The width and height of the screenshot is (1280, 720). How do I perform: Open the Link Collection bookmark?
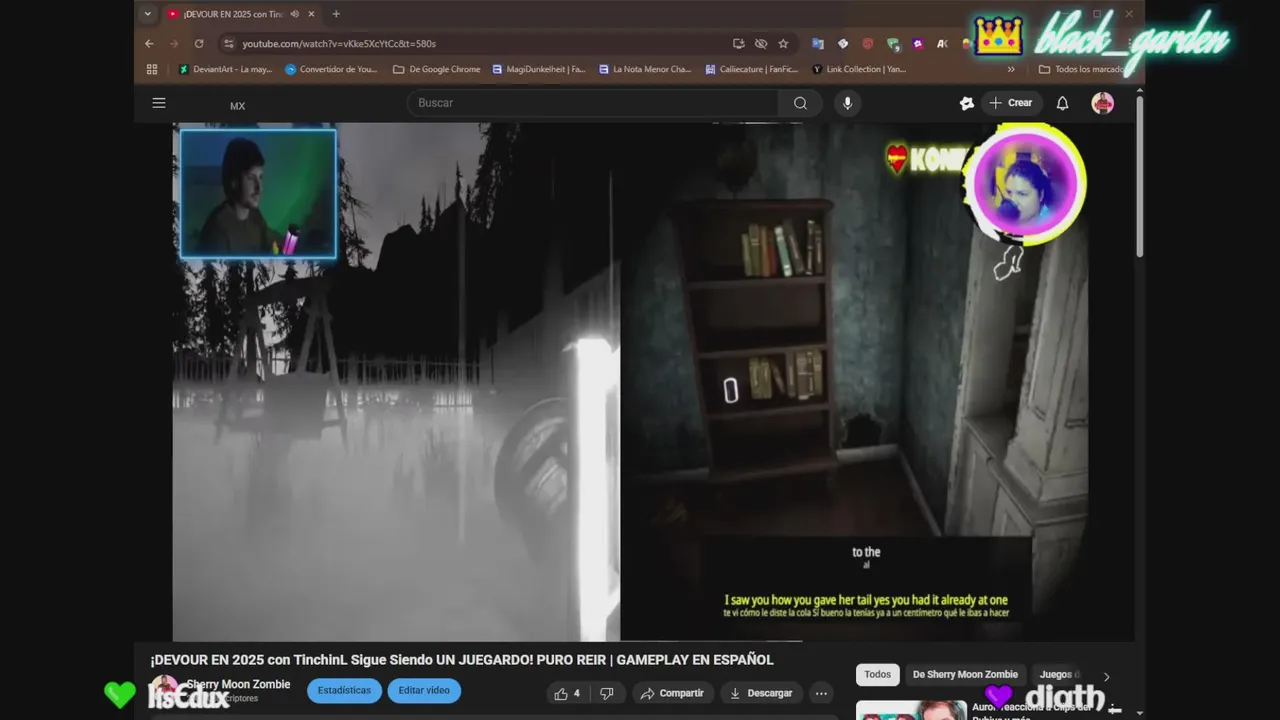(859, 69)
